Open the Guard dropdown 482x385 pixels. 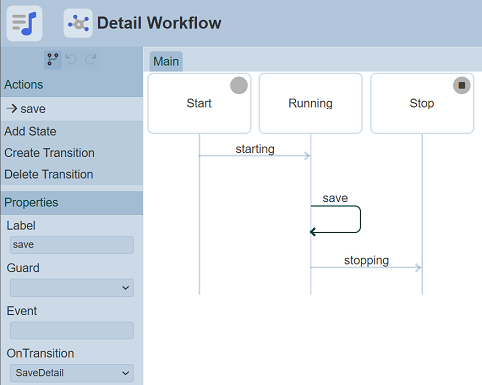72,288
